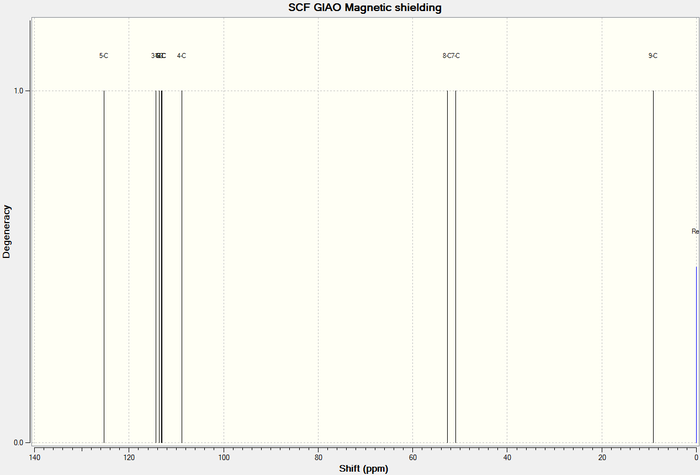Select the 1.0 degeneracy tick label
The width and height of the screenshot is (700, 475).
pyautogui.click(x=19, y=91)
